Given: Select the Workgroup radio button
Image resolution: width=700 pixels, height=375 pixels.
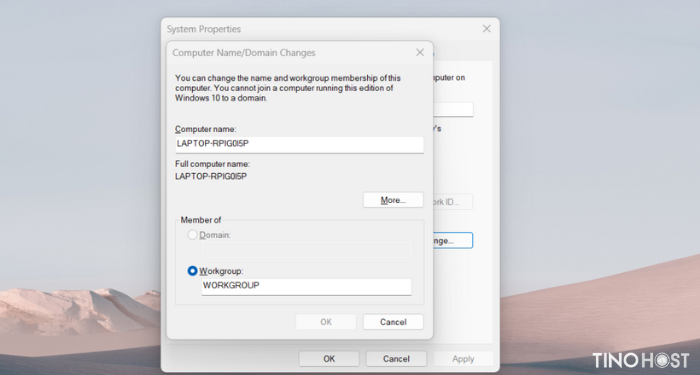Looking at the screenshot, I should 192,271.
